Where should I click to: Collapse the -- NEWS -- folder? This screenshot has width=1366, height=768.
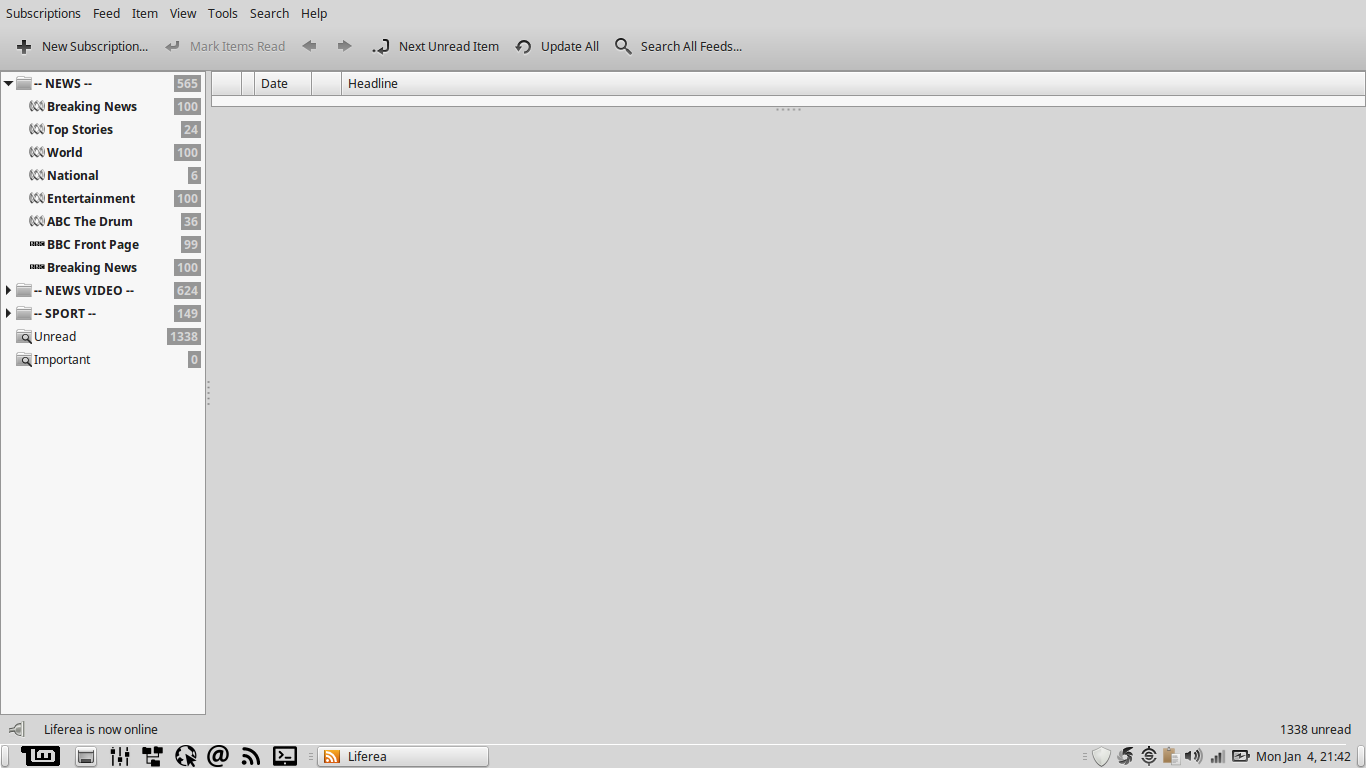pos(8,83)
